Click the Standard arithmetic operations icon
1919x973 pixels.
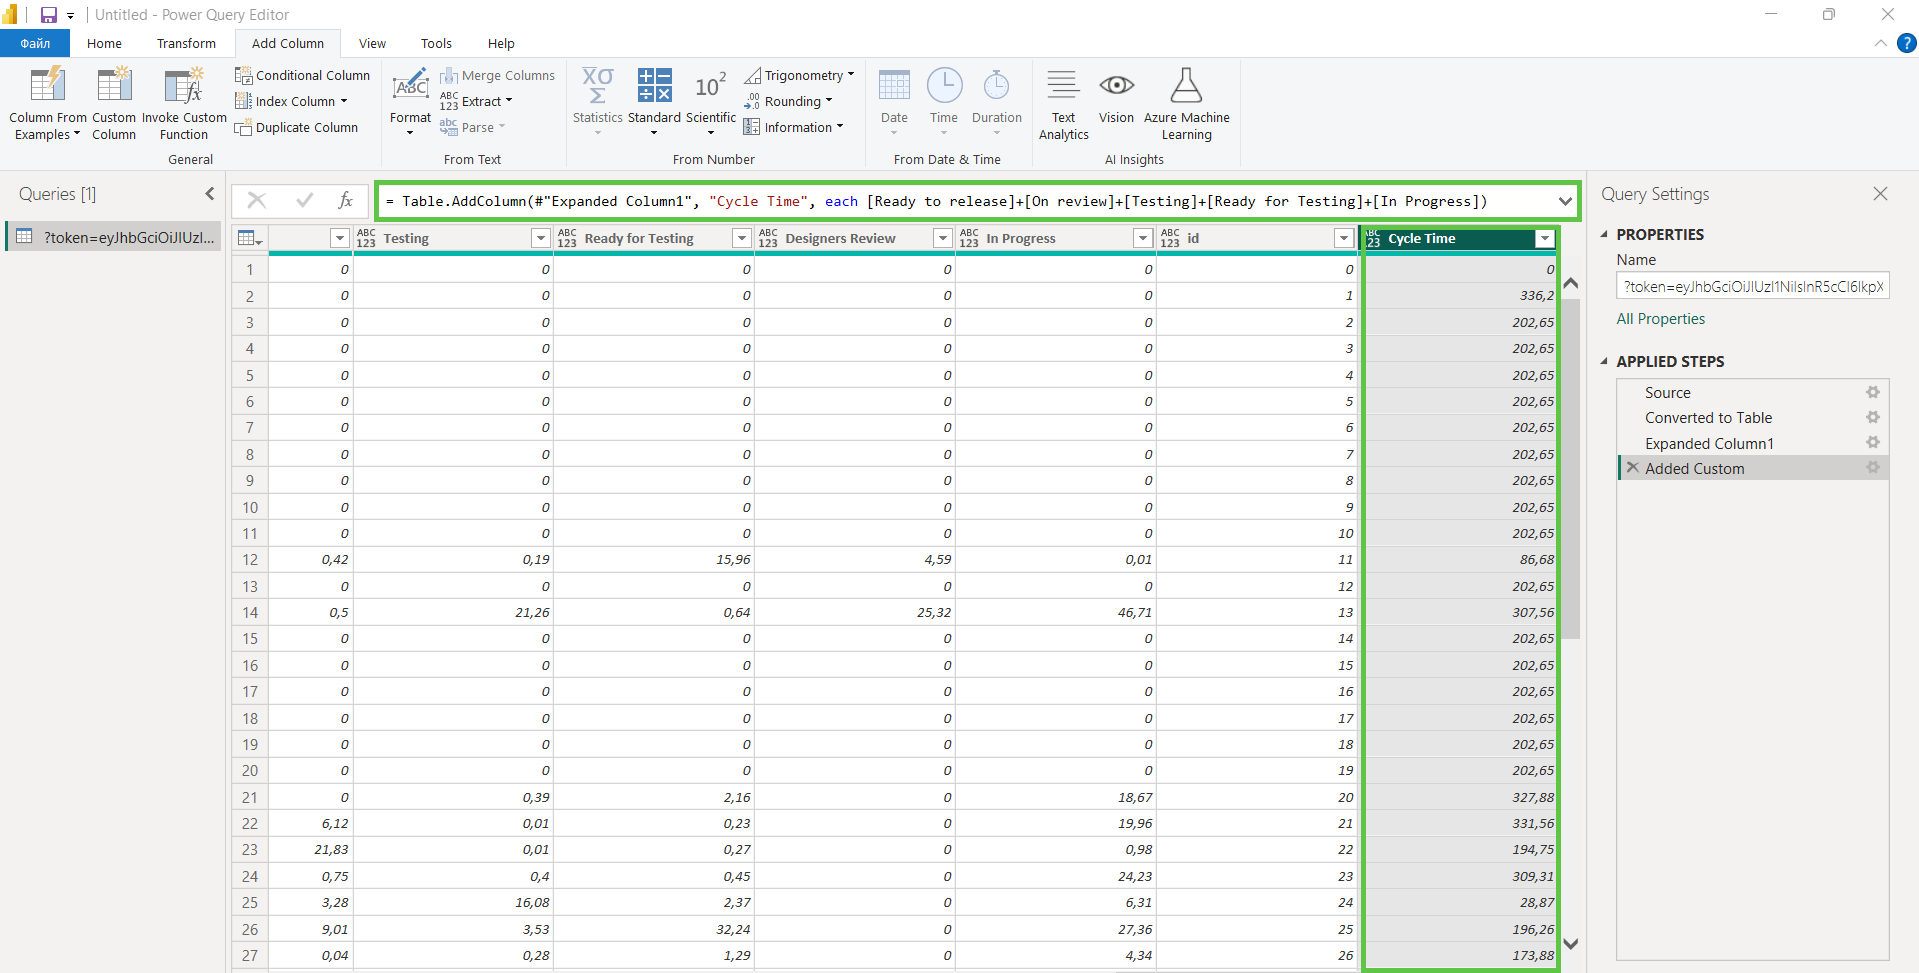tap(654, 87)
